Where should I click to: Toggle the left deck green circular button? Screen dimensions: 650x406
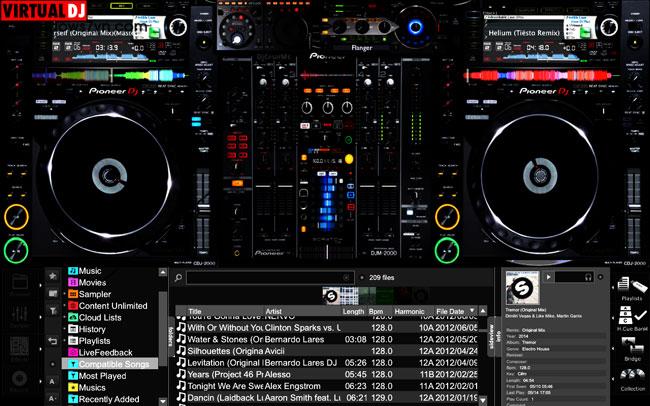click(16, 251)
